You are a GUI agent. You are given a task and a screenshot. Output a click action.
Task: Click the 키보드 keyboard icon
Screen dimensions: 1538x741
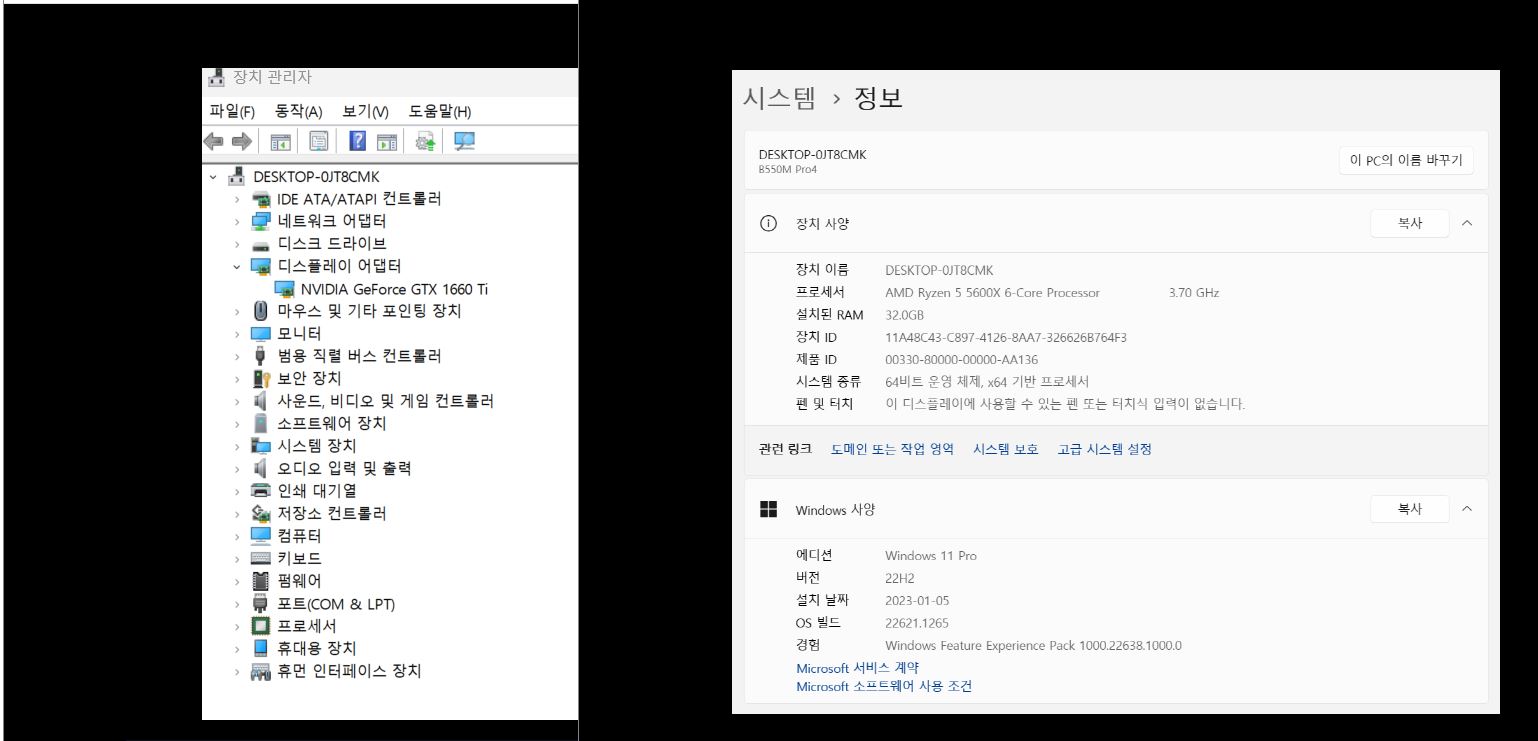(261, 558)
